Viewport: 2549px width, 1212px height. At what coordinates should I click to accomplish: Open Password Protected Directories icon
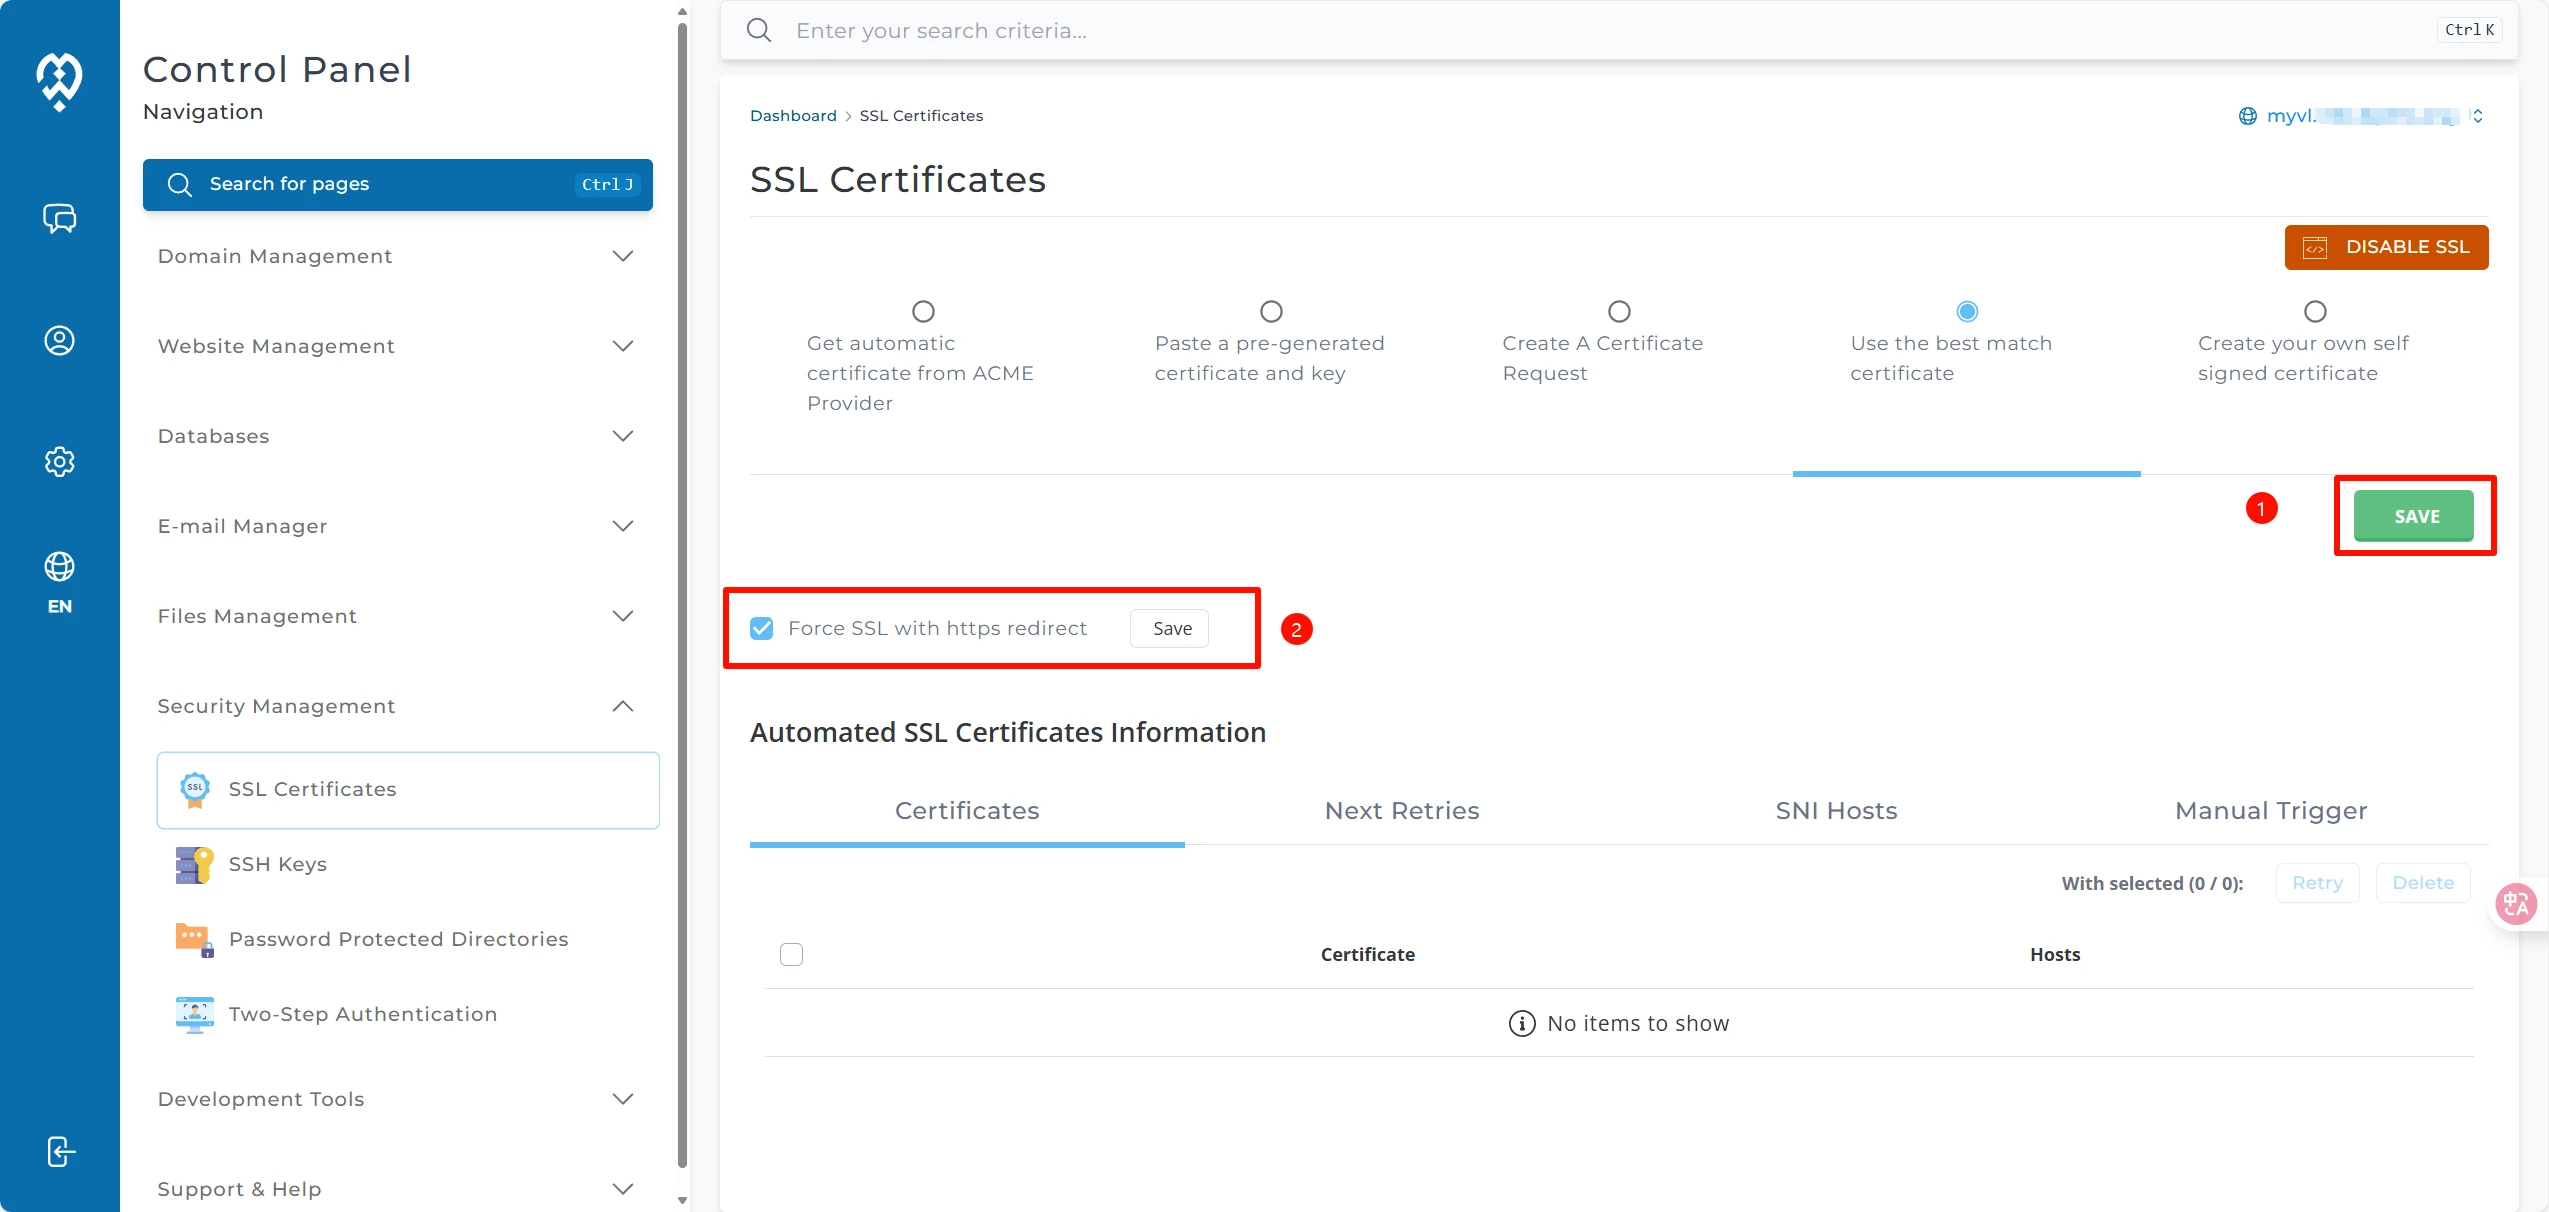[194, 939]
